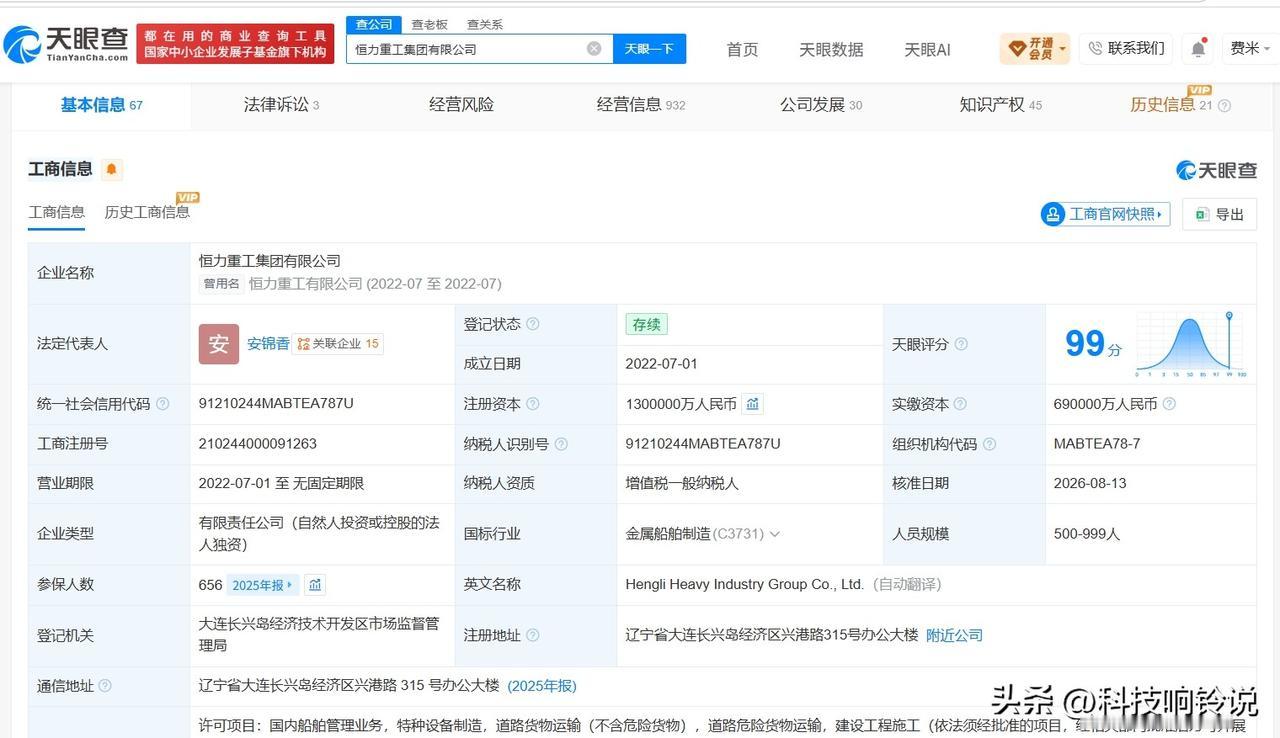Screen dimensions: 1280x738
Task: Switch to the 历史工商信息 sub-tab
Action: click(147, 212)
